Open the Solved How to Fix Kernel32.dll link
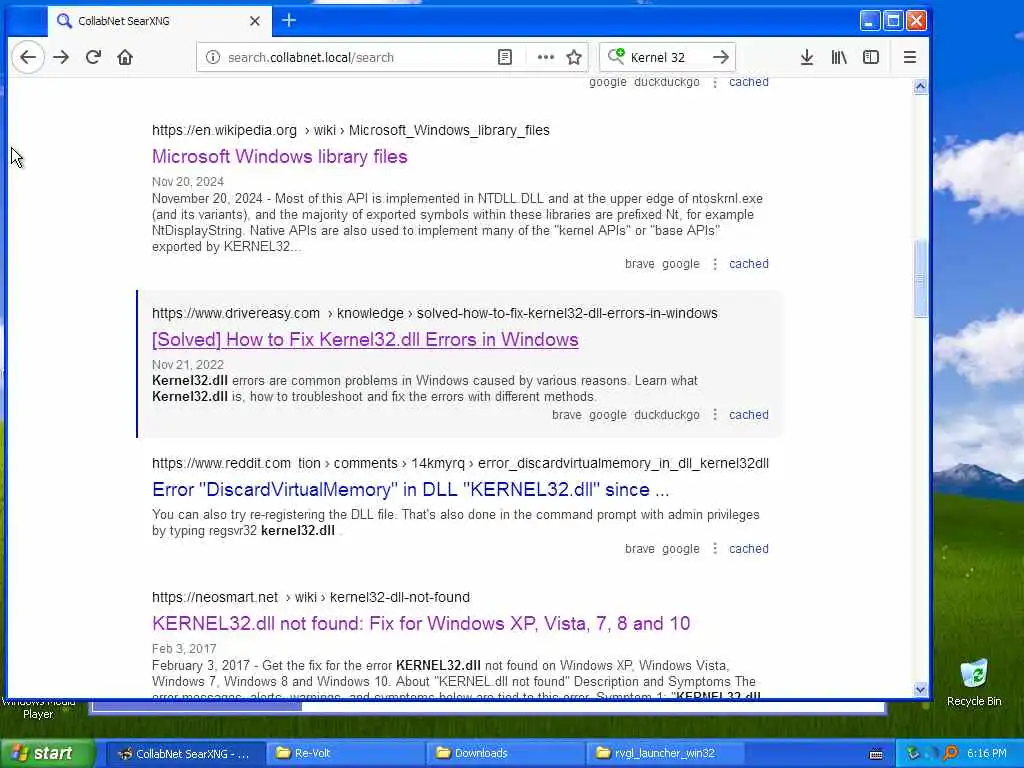This screenshot has width=1024, height=768. [x=365, y=340]
